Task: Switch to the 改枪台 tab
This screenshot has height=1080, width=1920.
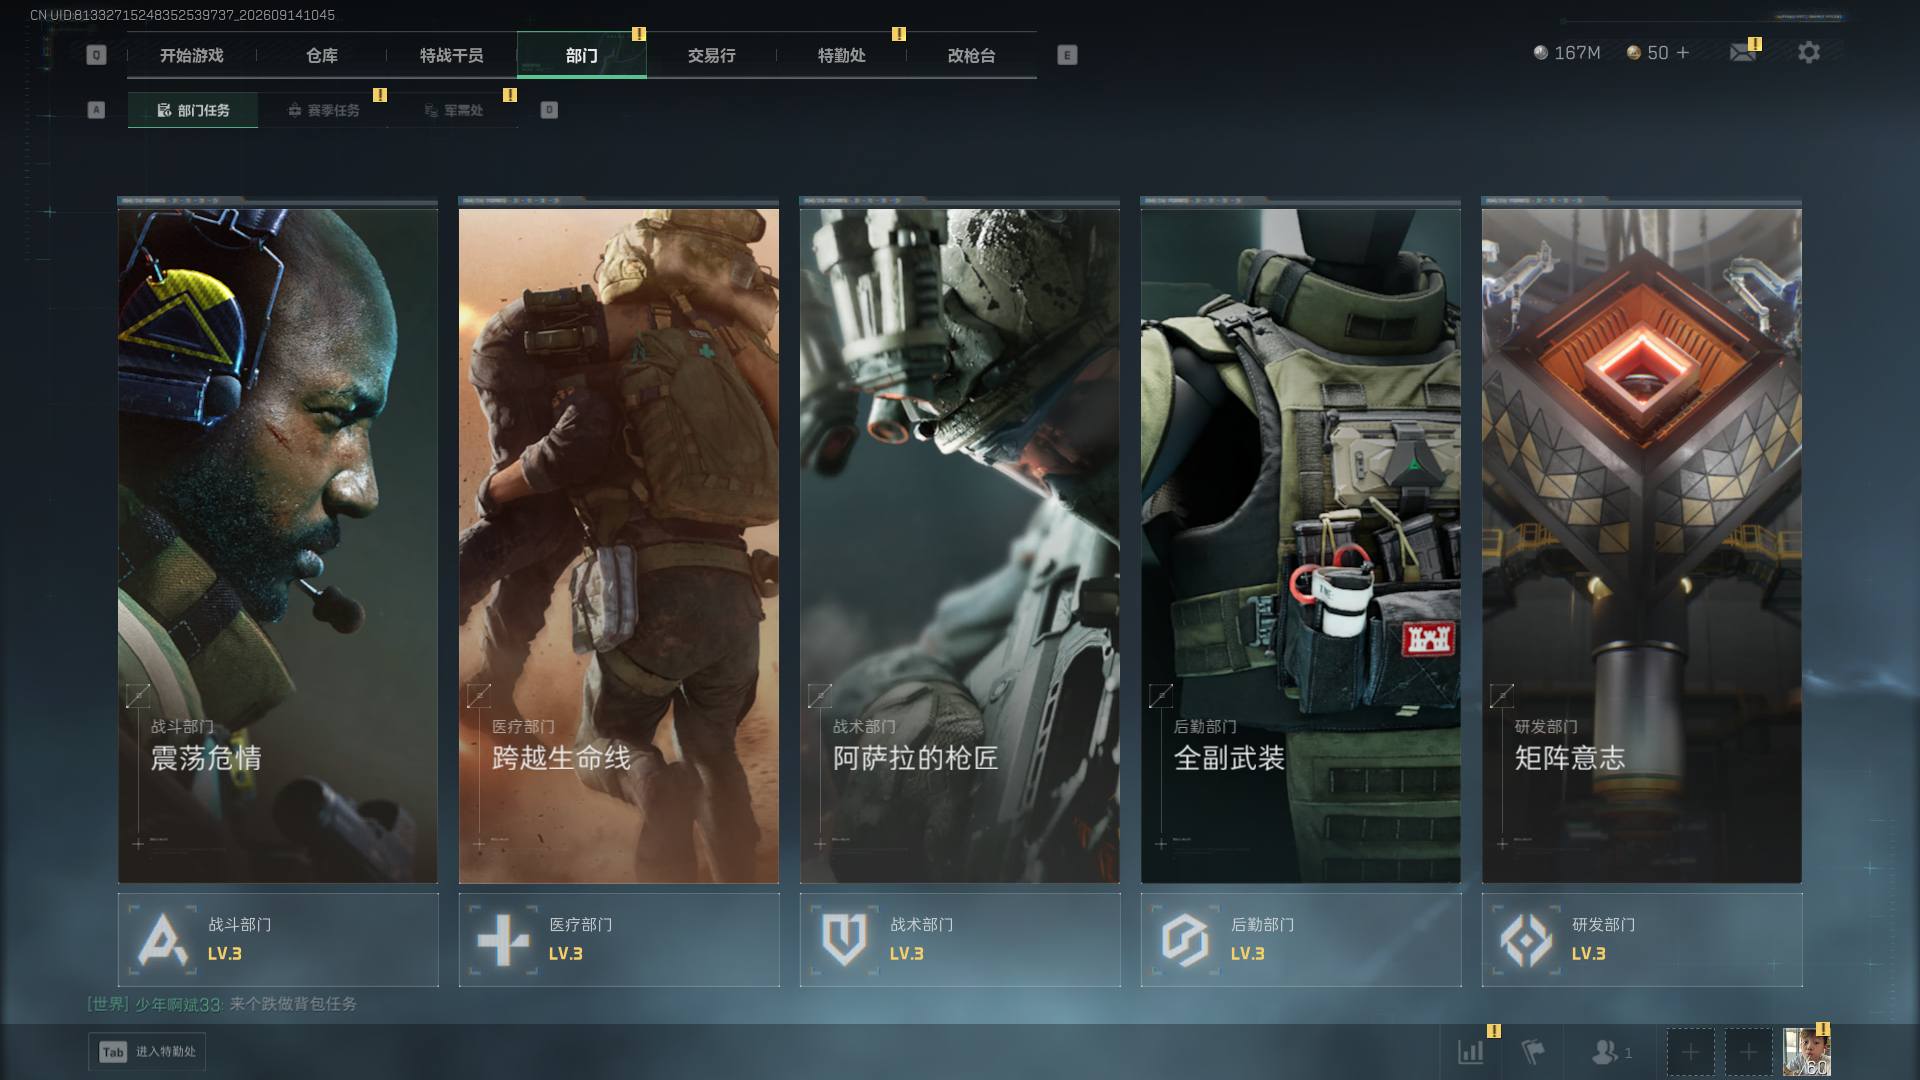Action: [972, 56]
